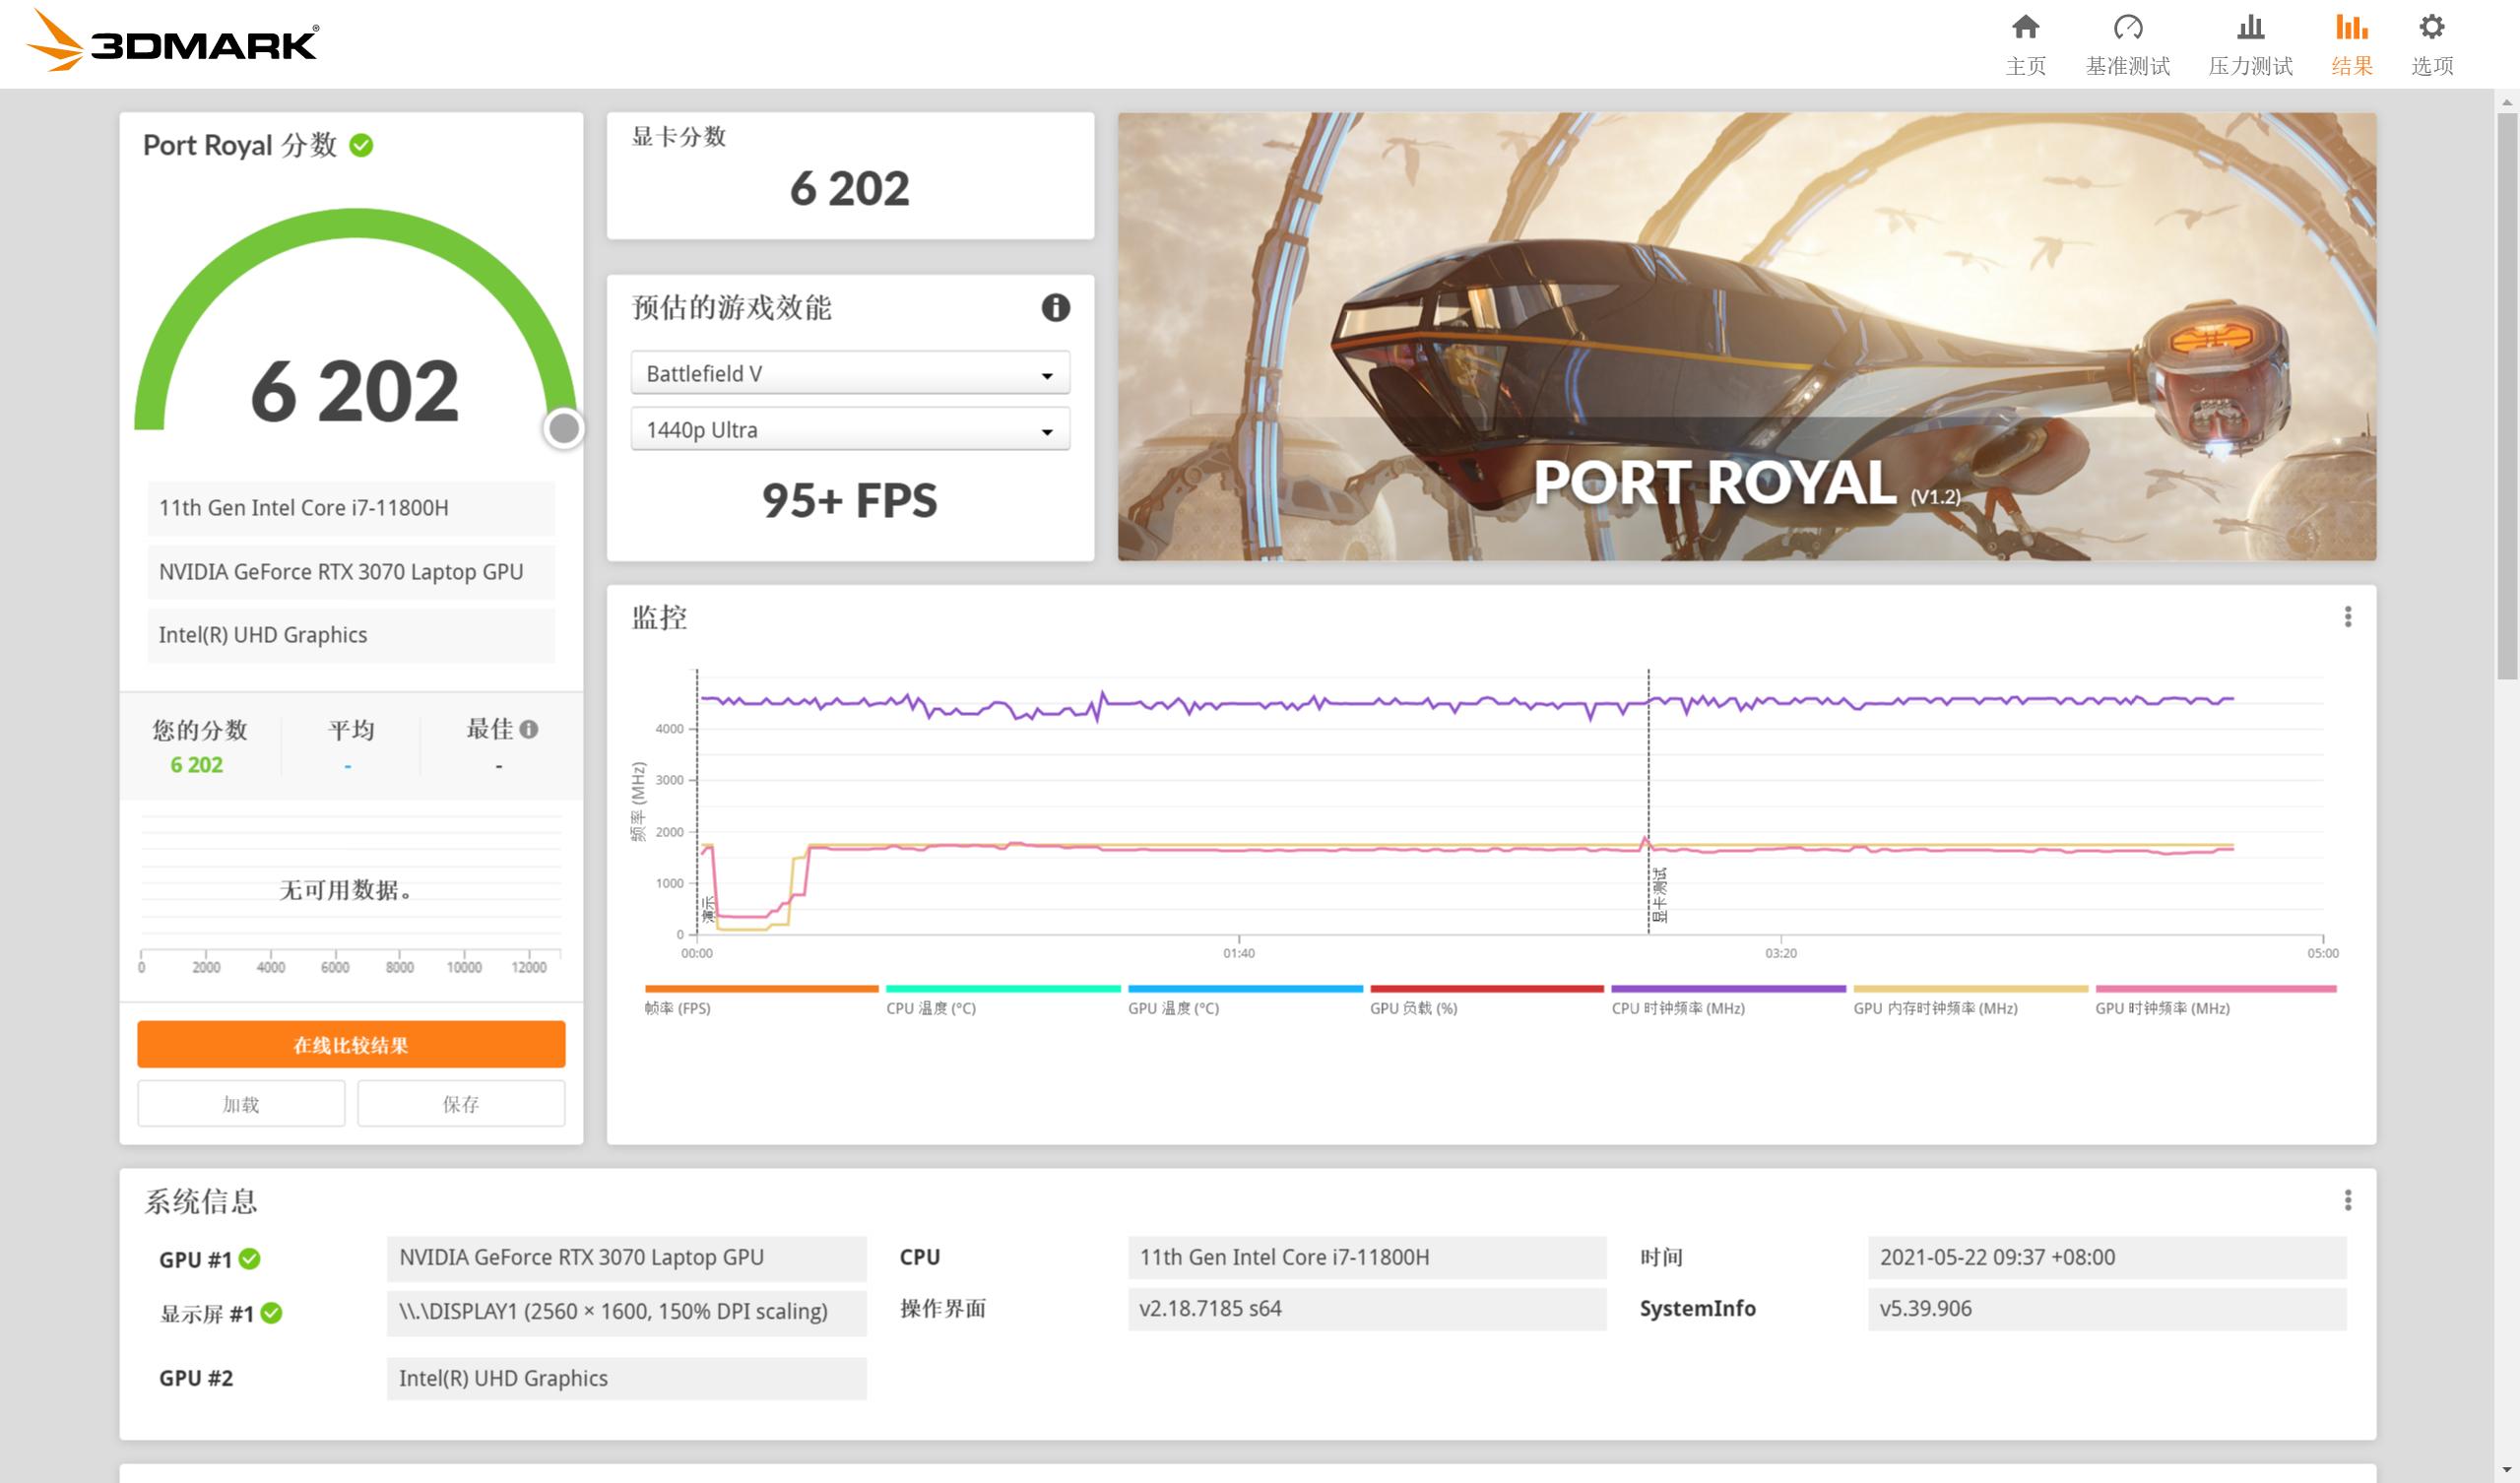The image size is (2520, 1483).
Task: Expand the Battlefield V game dropdown
Action: tap(850, 374)
